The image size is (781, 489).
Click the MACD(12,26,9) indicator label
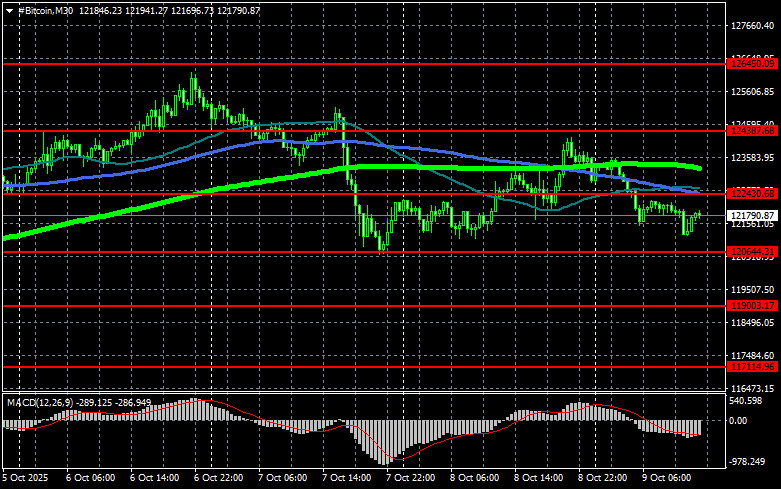(40, 402)
